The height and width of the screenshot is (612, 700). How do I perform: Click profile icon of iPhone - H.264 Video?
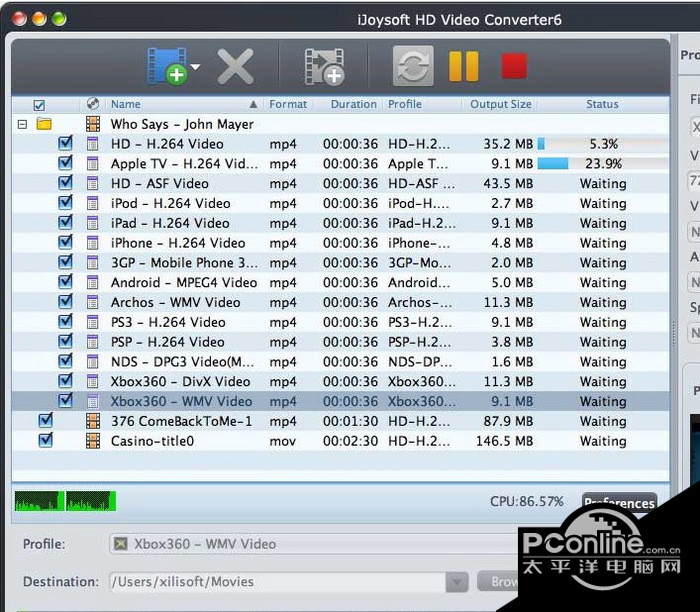click(x=92, y=243)
